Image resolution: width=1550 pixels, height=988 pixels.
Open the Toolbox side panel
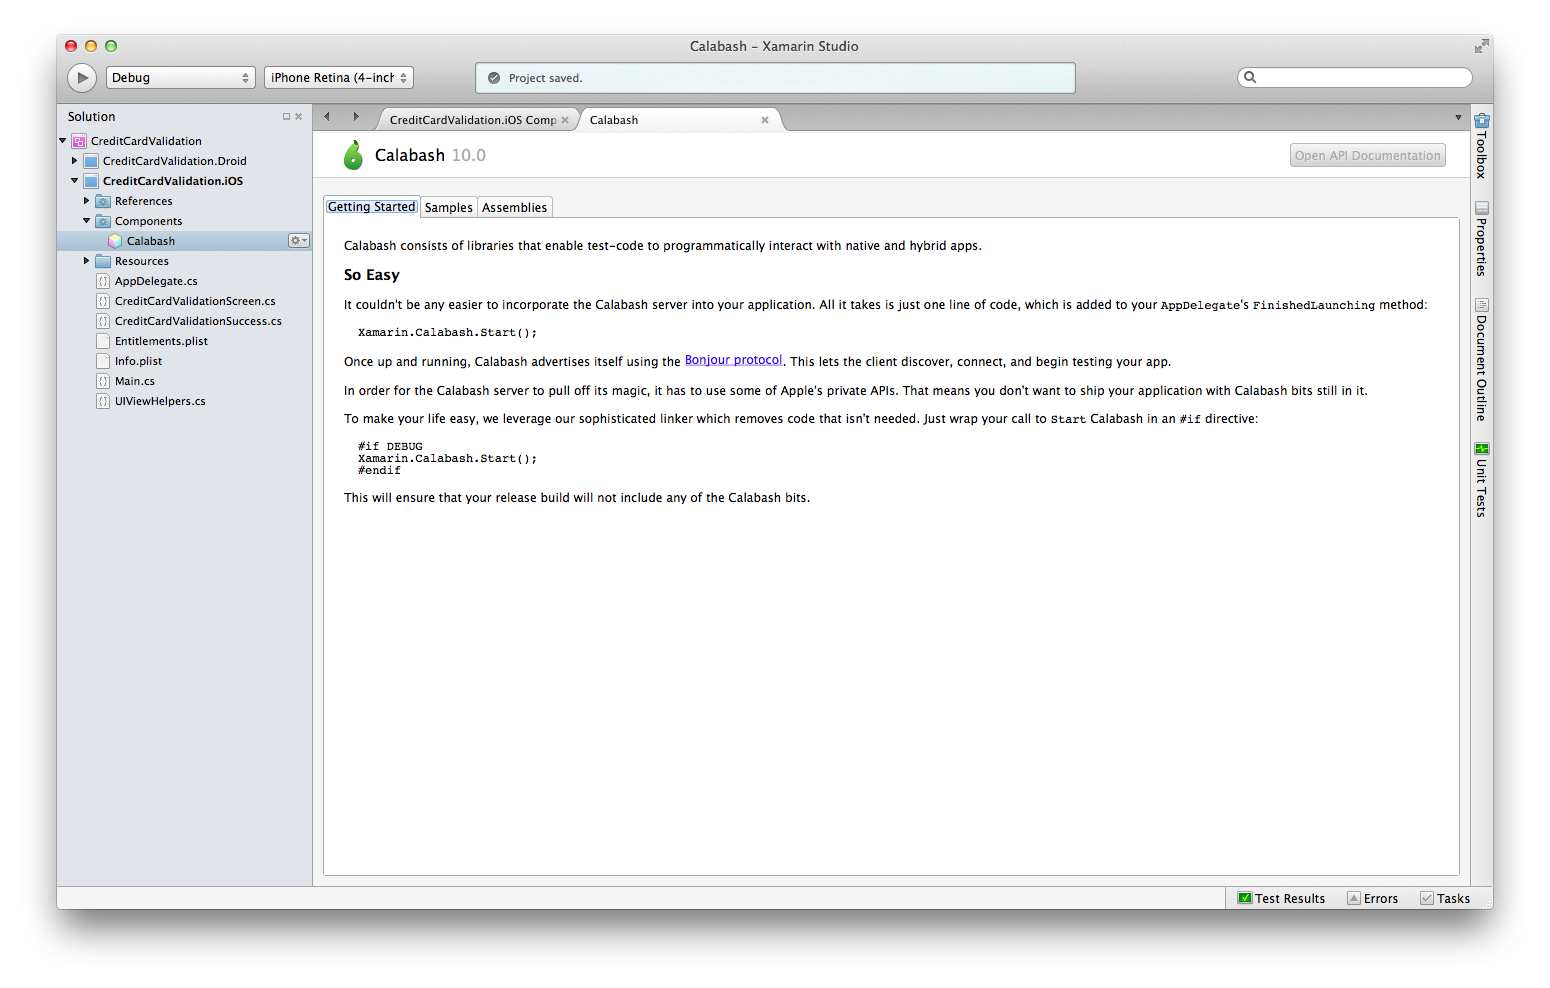(x=1481, y=146)
